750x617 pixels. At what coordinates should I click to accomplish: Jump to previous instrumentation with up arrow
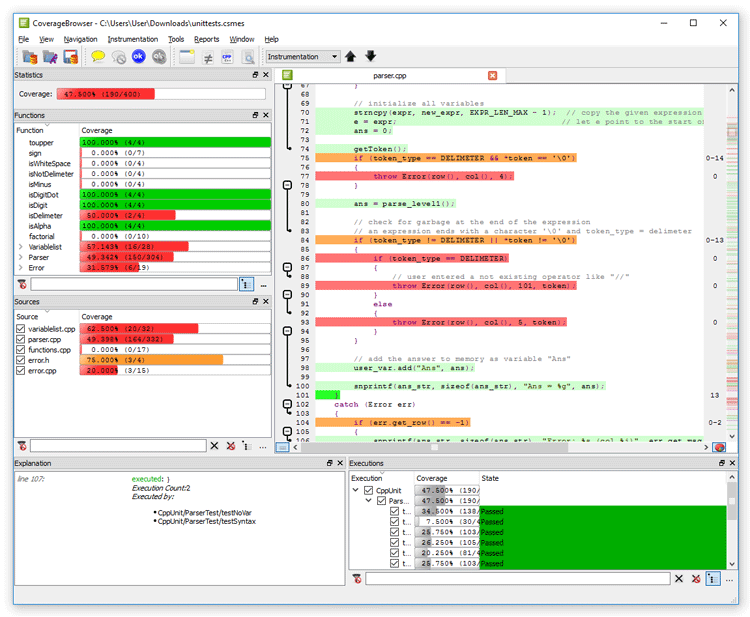tap(350, 57)
